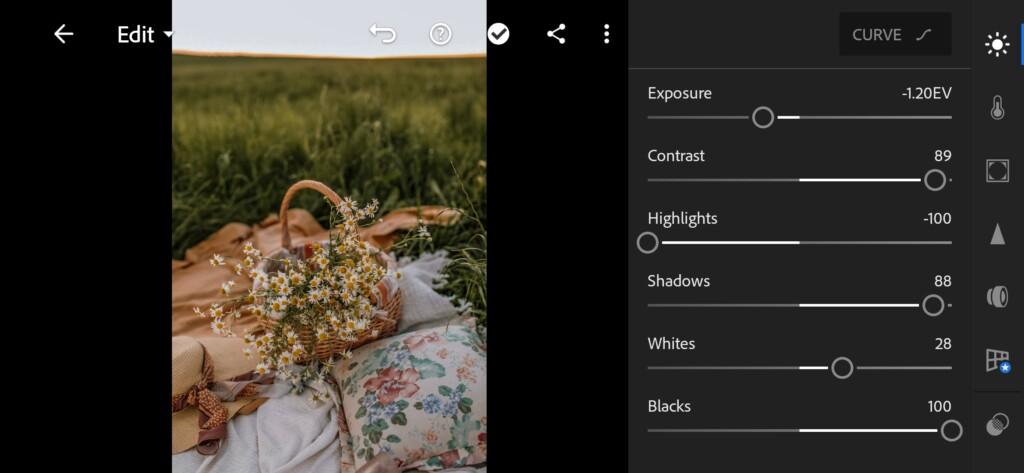Screen dimensions: 1024x473
Task: Share the photo
Action: [x=556, y=34]
